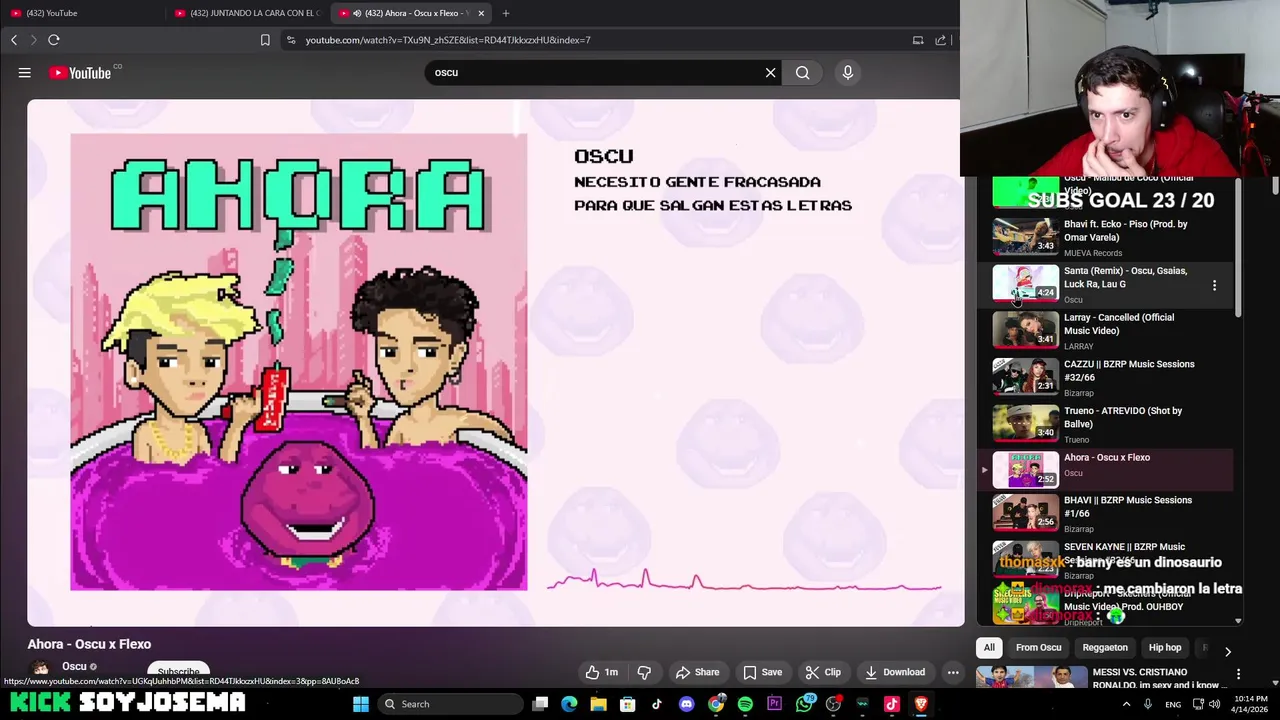The image size is (1280, 720).
Task: Create a clip with the Clip button
Action: click(823, 672)
